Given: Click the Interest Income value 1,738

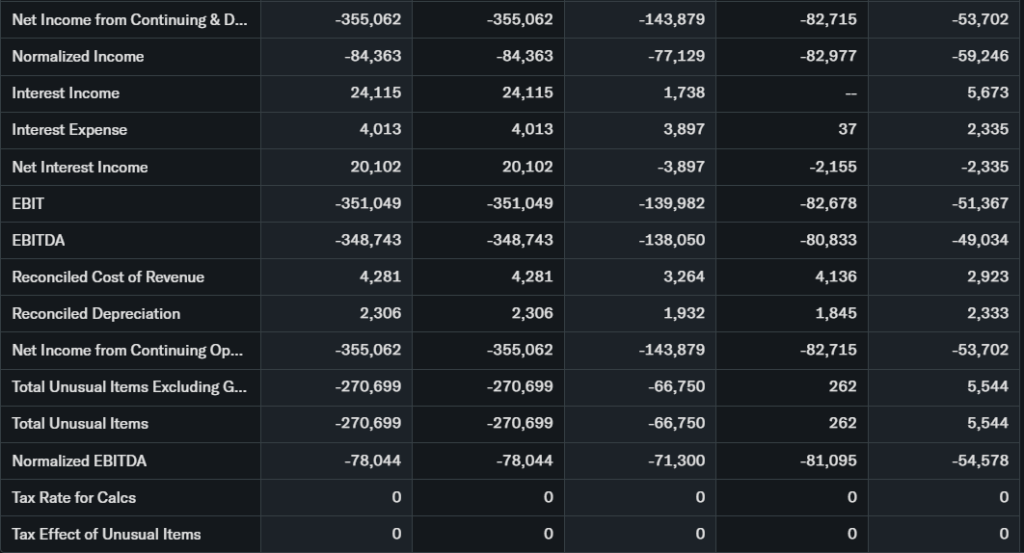Looking at the screenshot, I should [684, 93].
